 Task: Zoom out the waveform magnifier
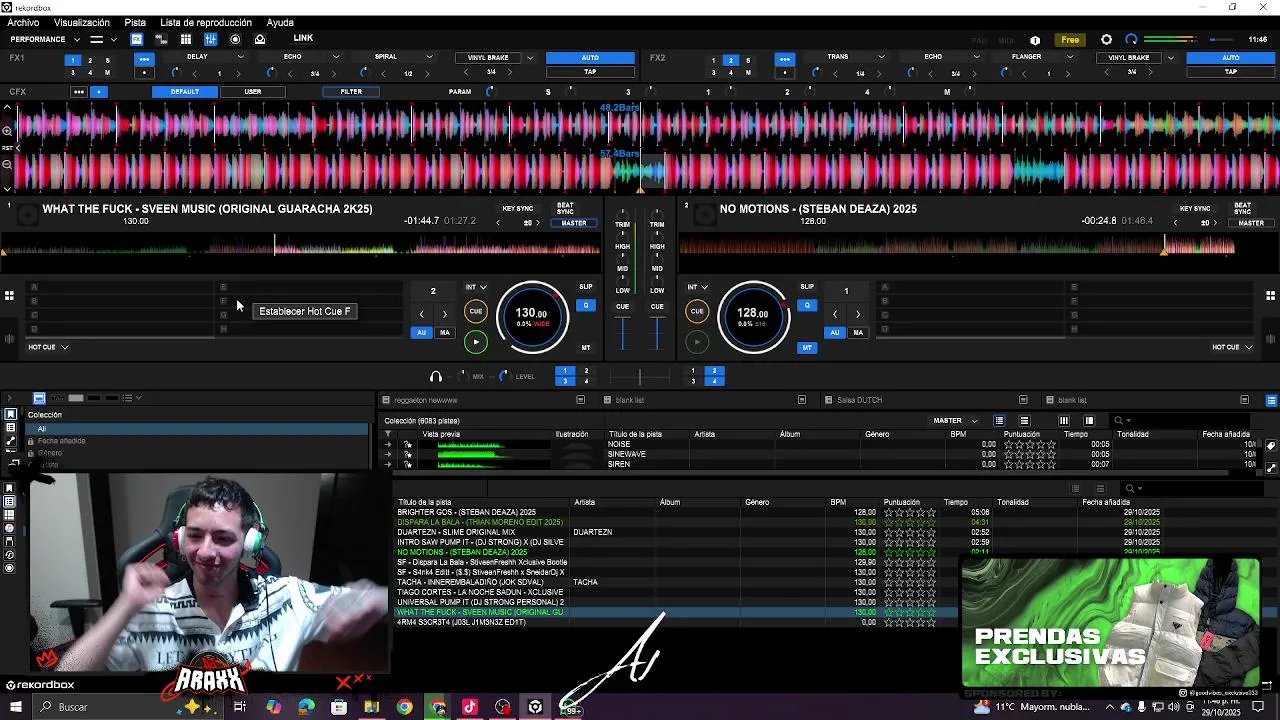click(7, 164)
